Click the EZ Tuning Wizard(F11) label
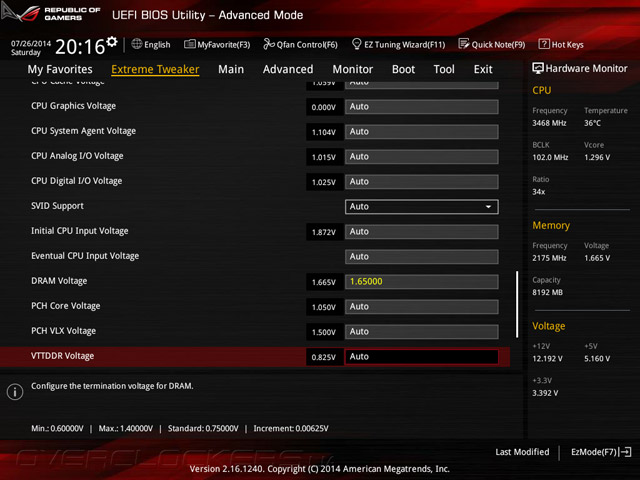This screenshot has height=480, width=640. pyautogui.click(x=404, y=44)
